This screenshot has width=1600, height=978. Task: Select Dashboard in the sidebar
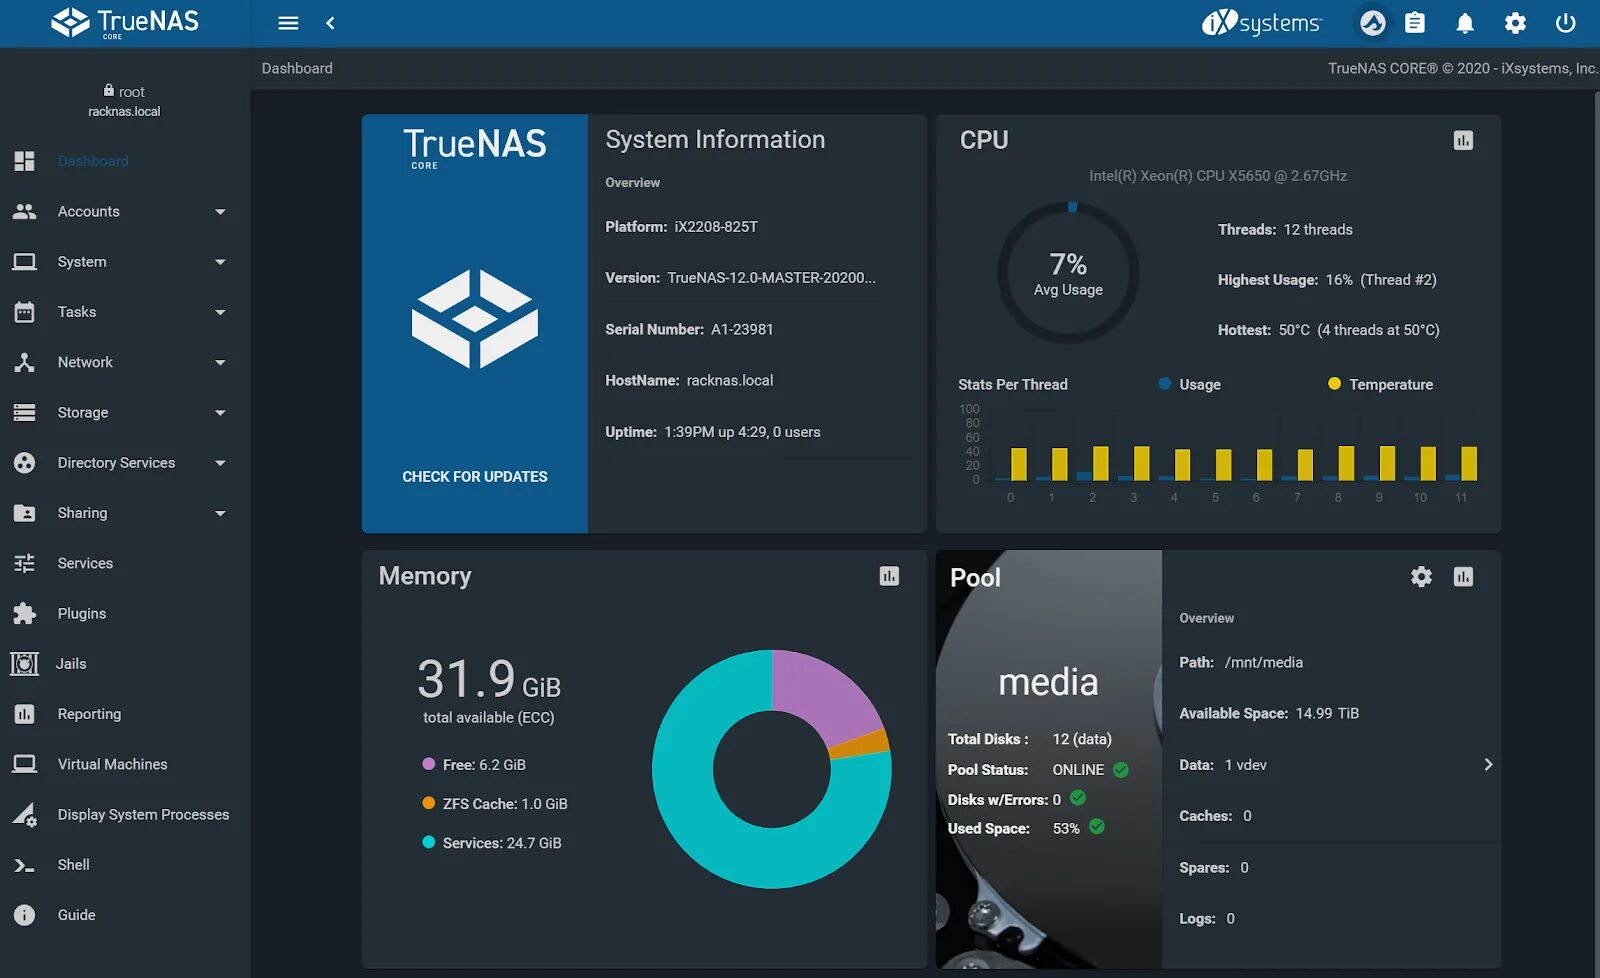click(x=93, y=161)
